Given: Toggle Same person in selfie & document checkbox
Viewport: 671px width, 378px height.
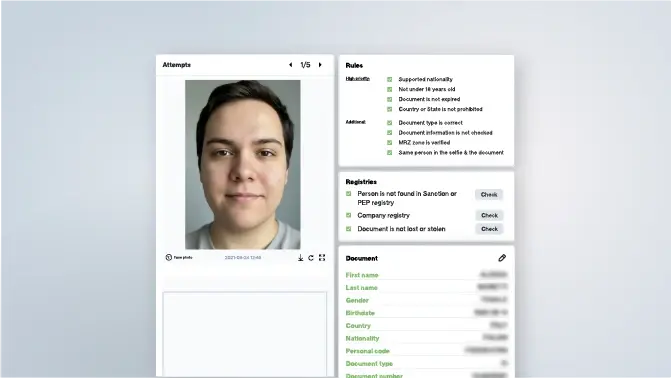Looking at the screenshot, I should [389, 152].
